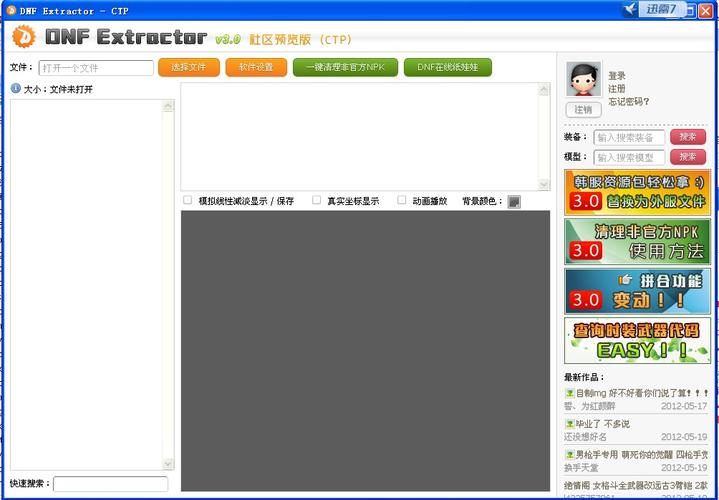Click top text panel scroll up arrow
The height and width of the screenshot is (500, 719).
(x=544, y=89)
